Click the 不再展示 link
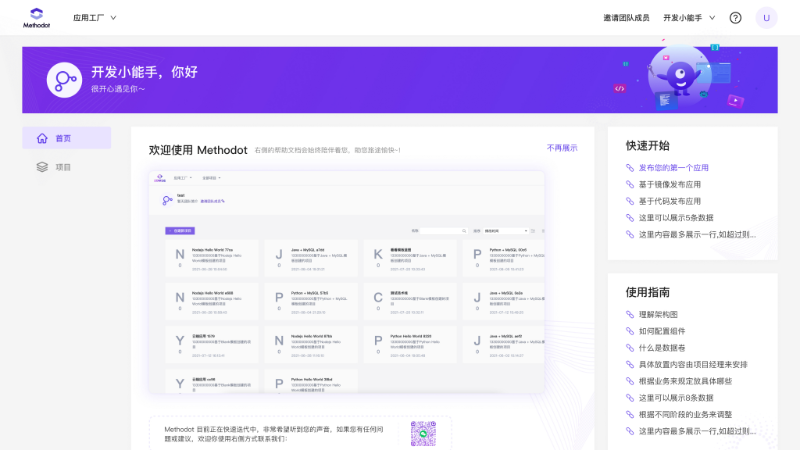800x450 pixels. coord(562,148)
